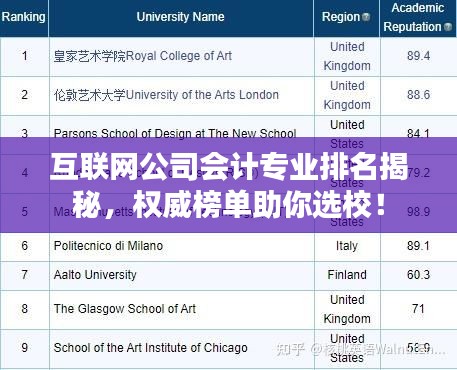457x370 pixels.
Task: Click the purple headline banner text
Action: [229, 185]
